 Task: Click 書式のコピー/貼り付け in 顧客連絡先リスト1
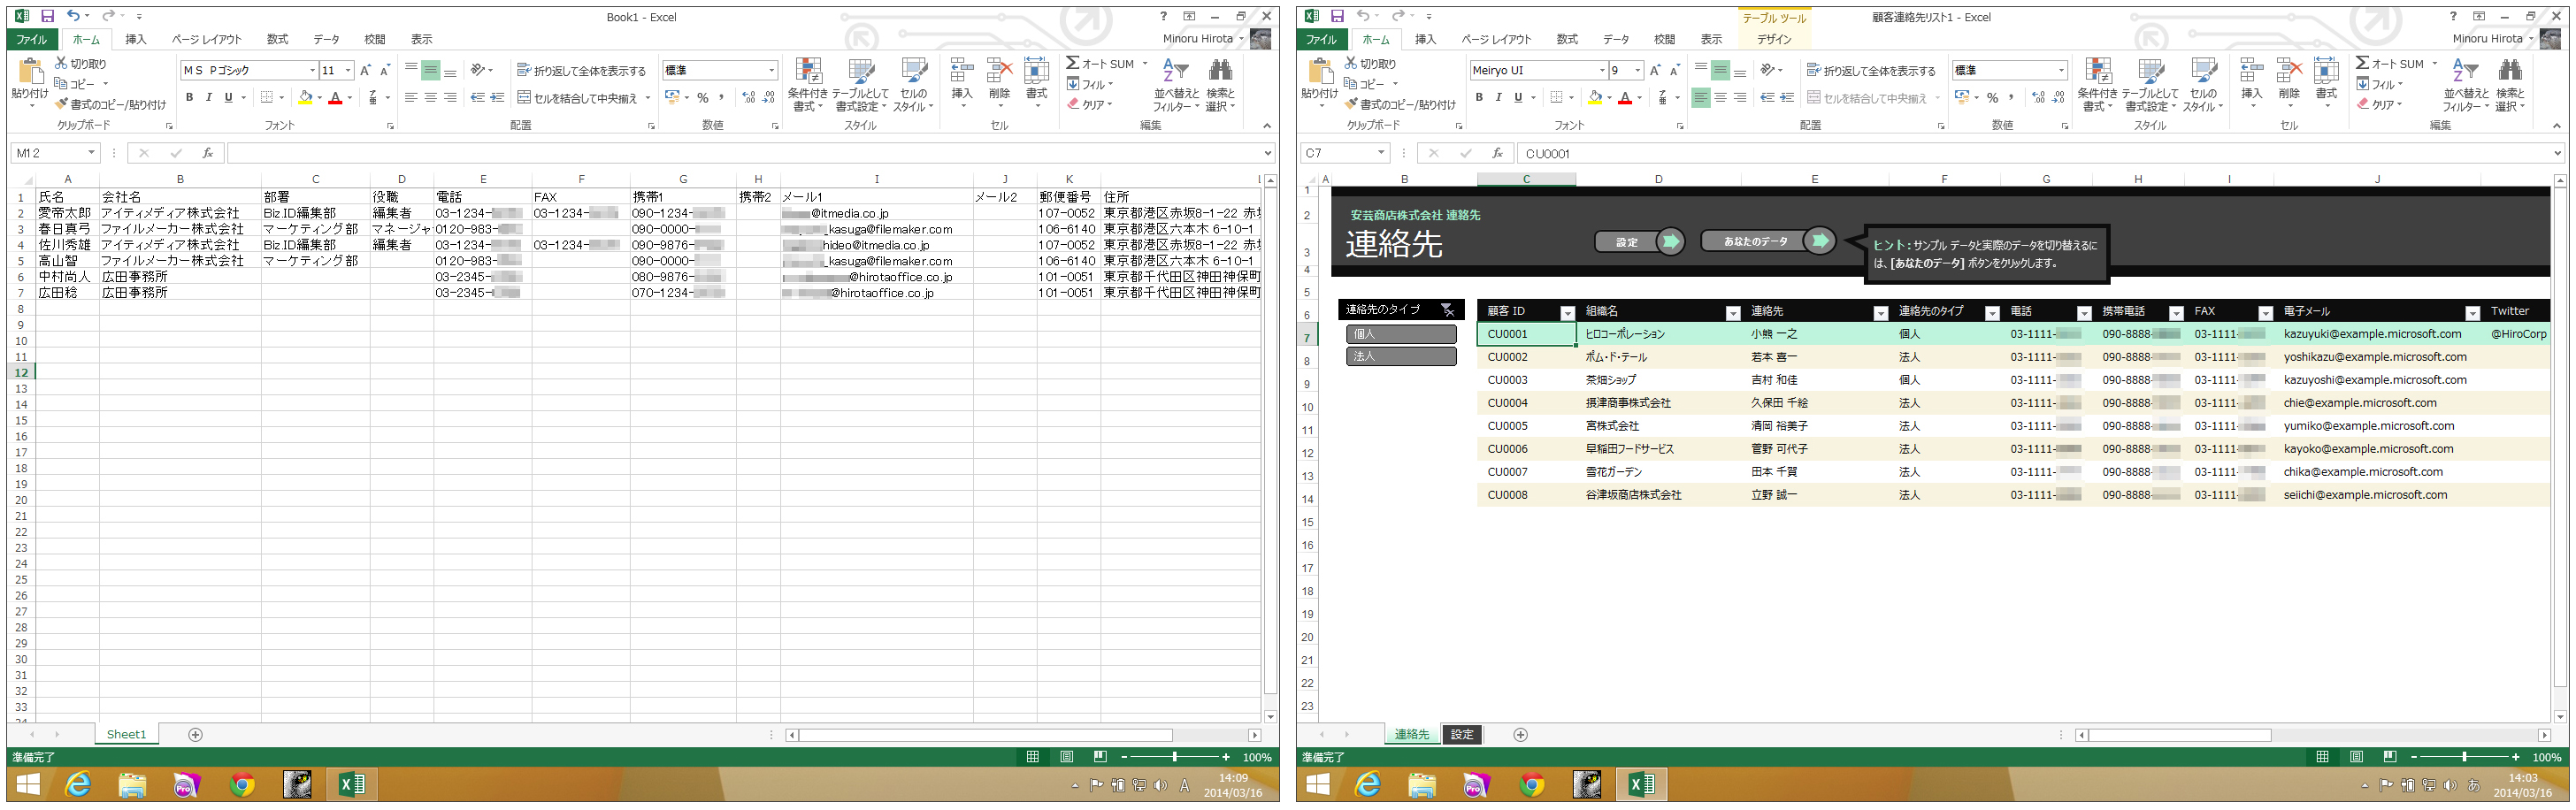(x=1400, y=104)
